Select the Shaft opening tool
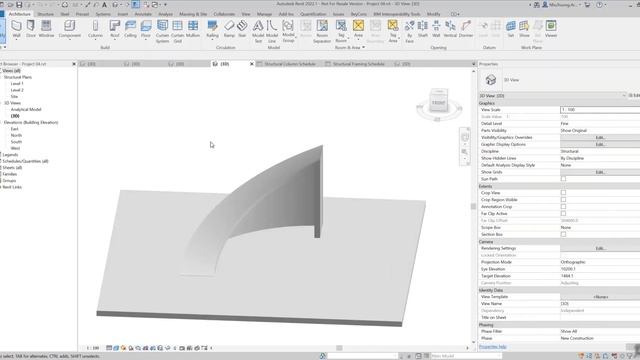The image size is (640, 360). (x=423, y=29)
